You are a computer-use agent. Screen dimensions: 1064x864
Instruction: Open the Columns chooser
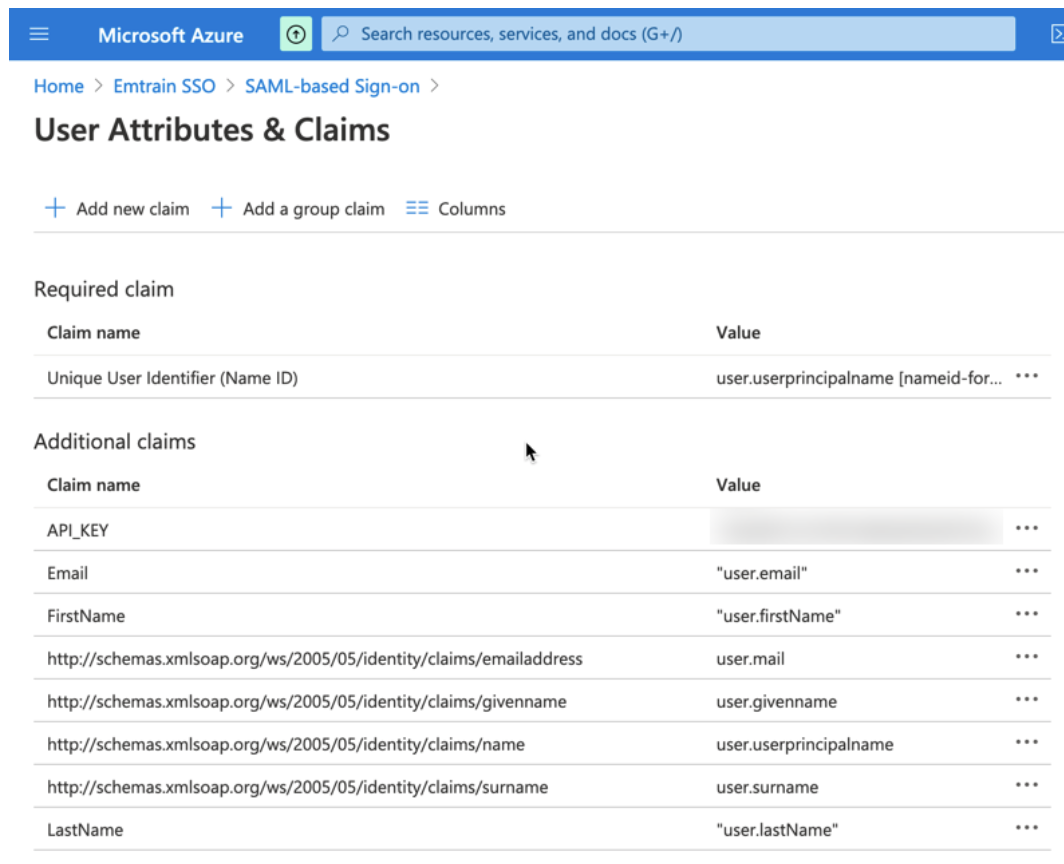click(456, 209)
